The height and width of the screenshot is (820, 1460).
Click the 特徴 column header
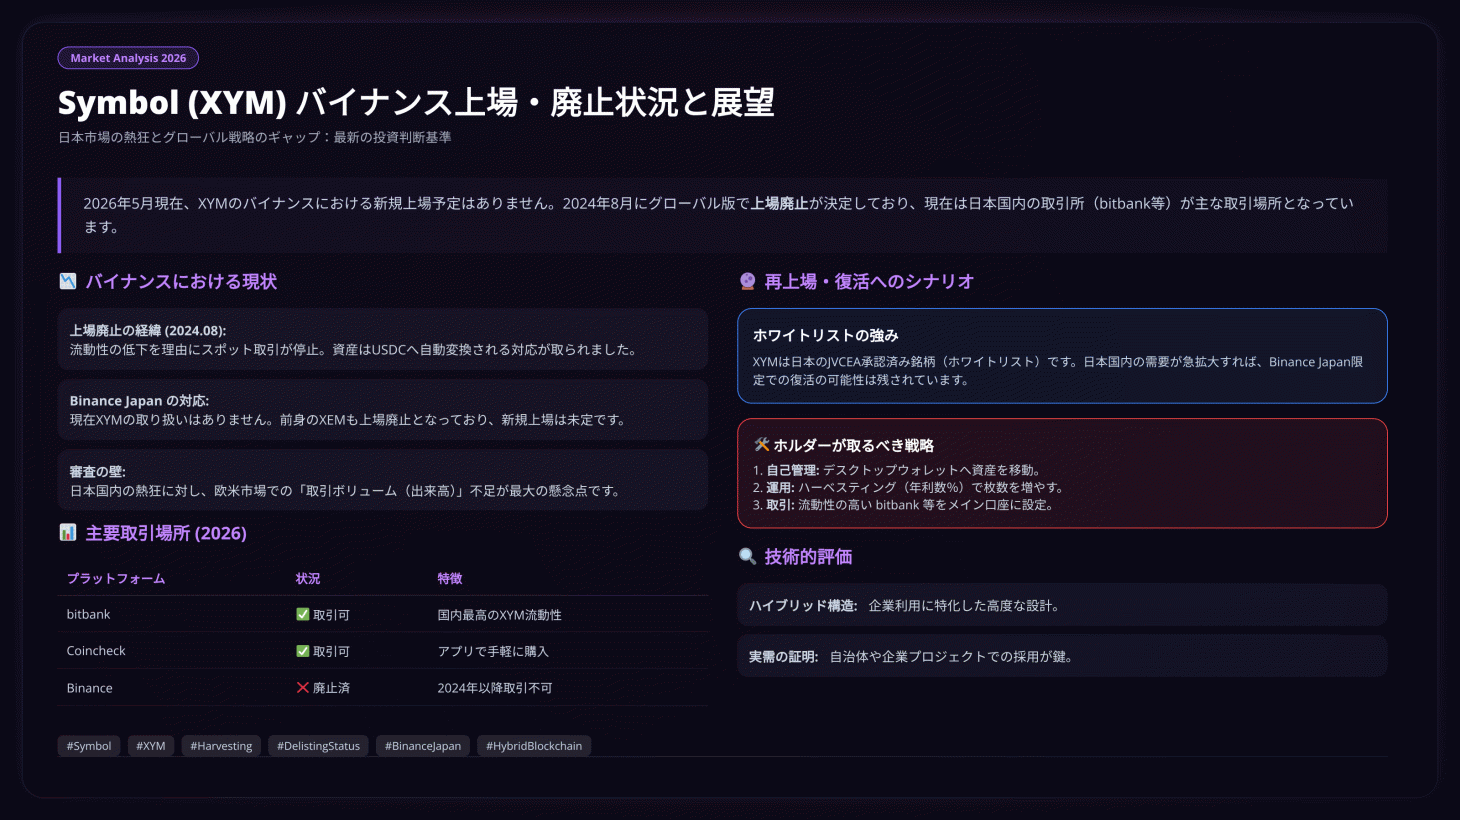(450, 579)
